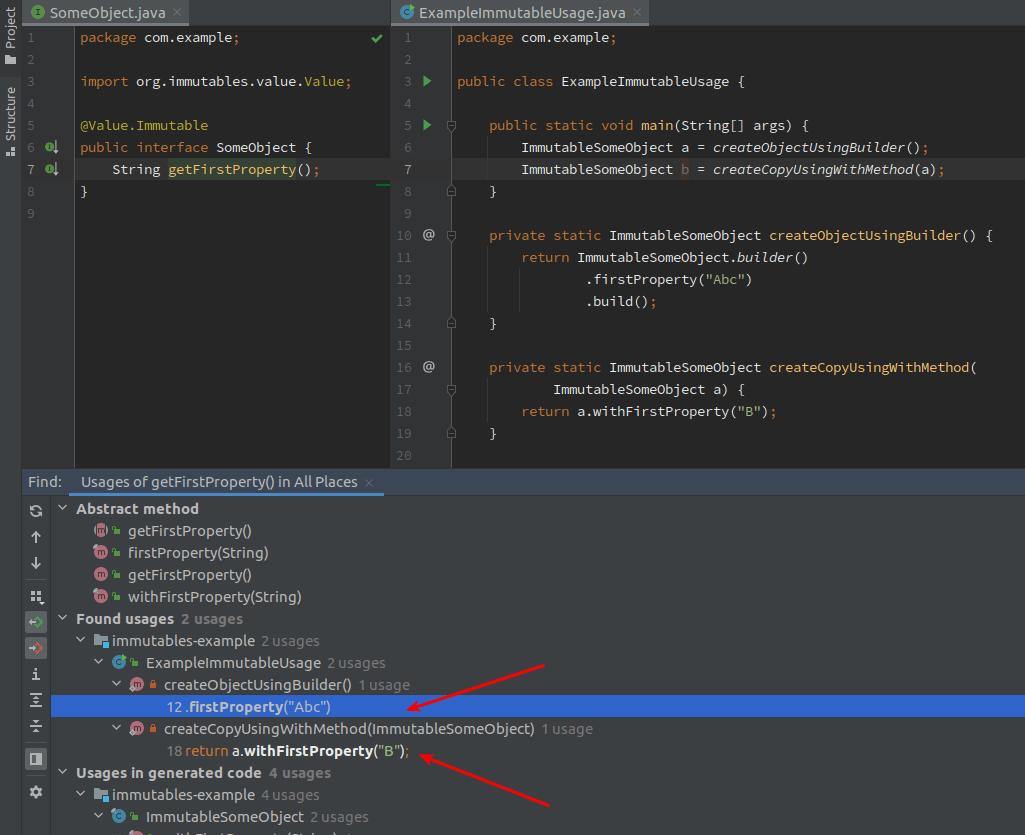Screen dimensions: 1025x835
Task: Rerun the find usages search
Action: (35, 510)
